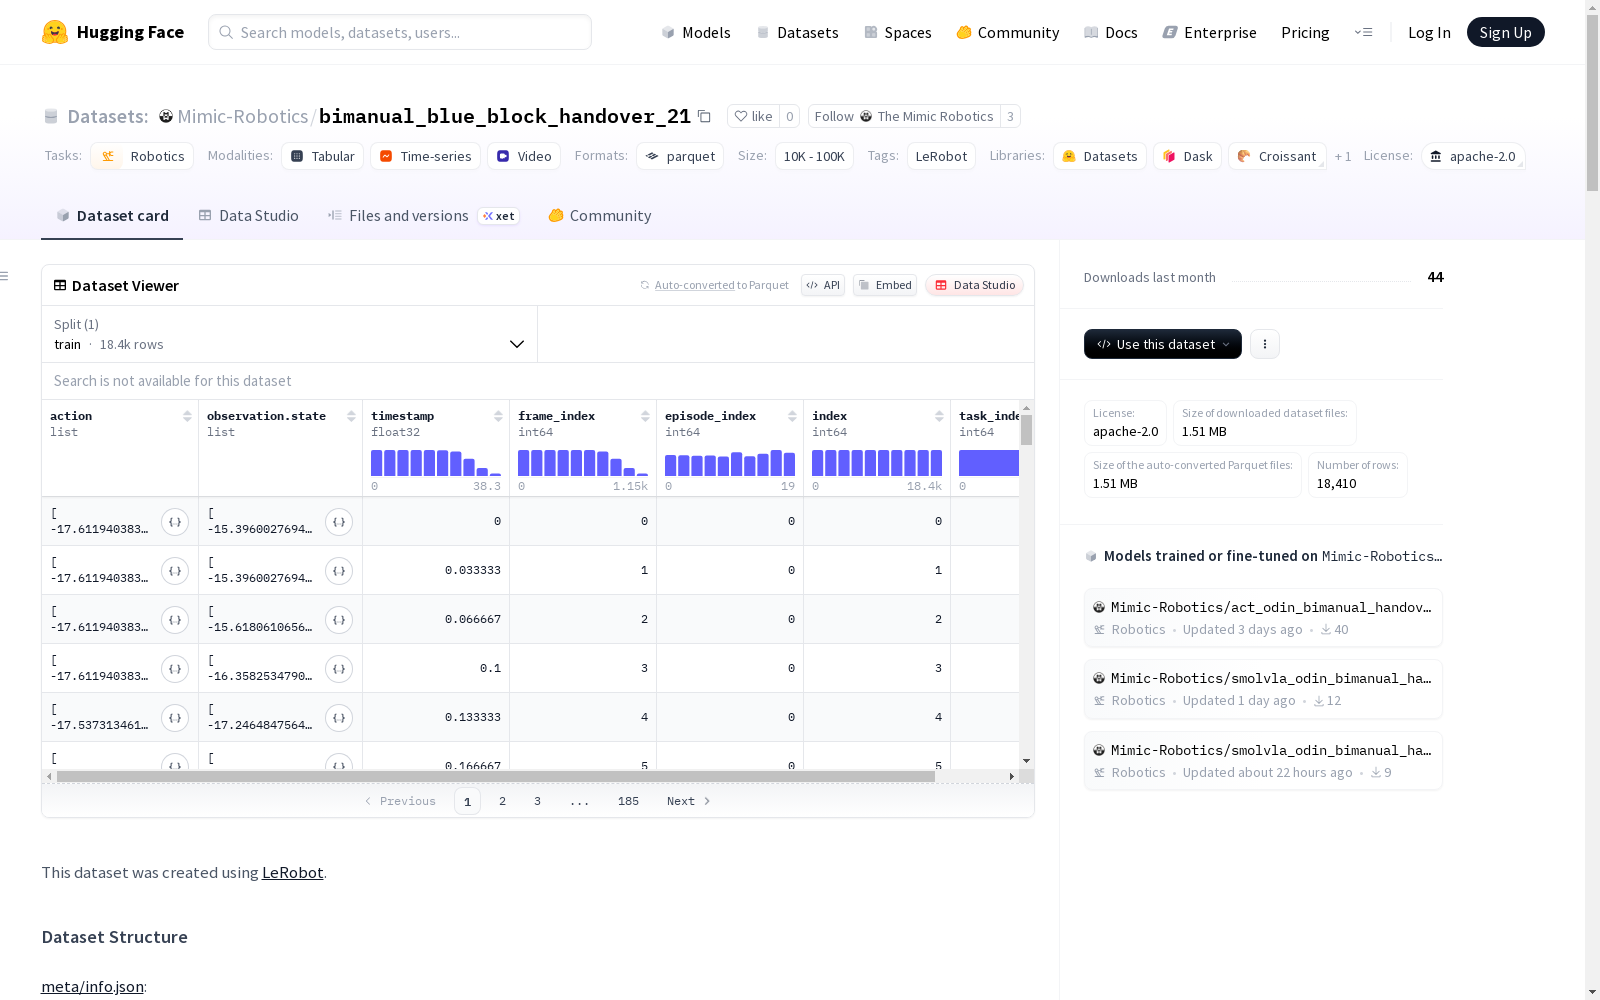This screenshot has height=1000, width=1600.
Task: Sort by the timestamp column
Action: [x=498, y=416]
